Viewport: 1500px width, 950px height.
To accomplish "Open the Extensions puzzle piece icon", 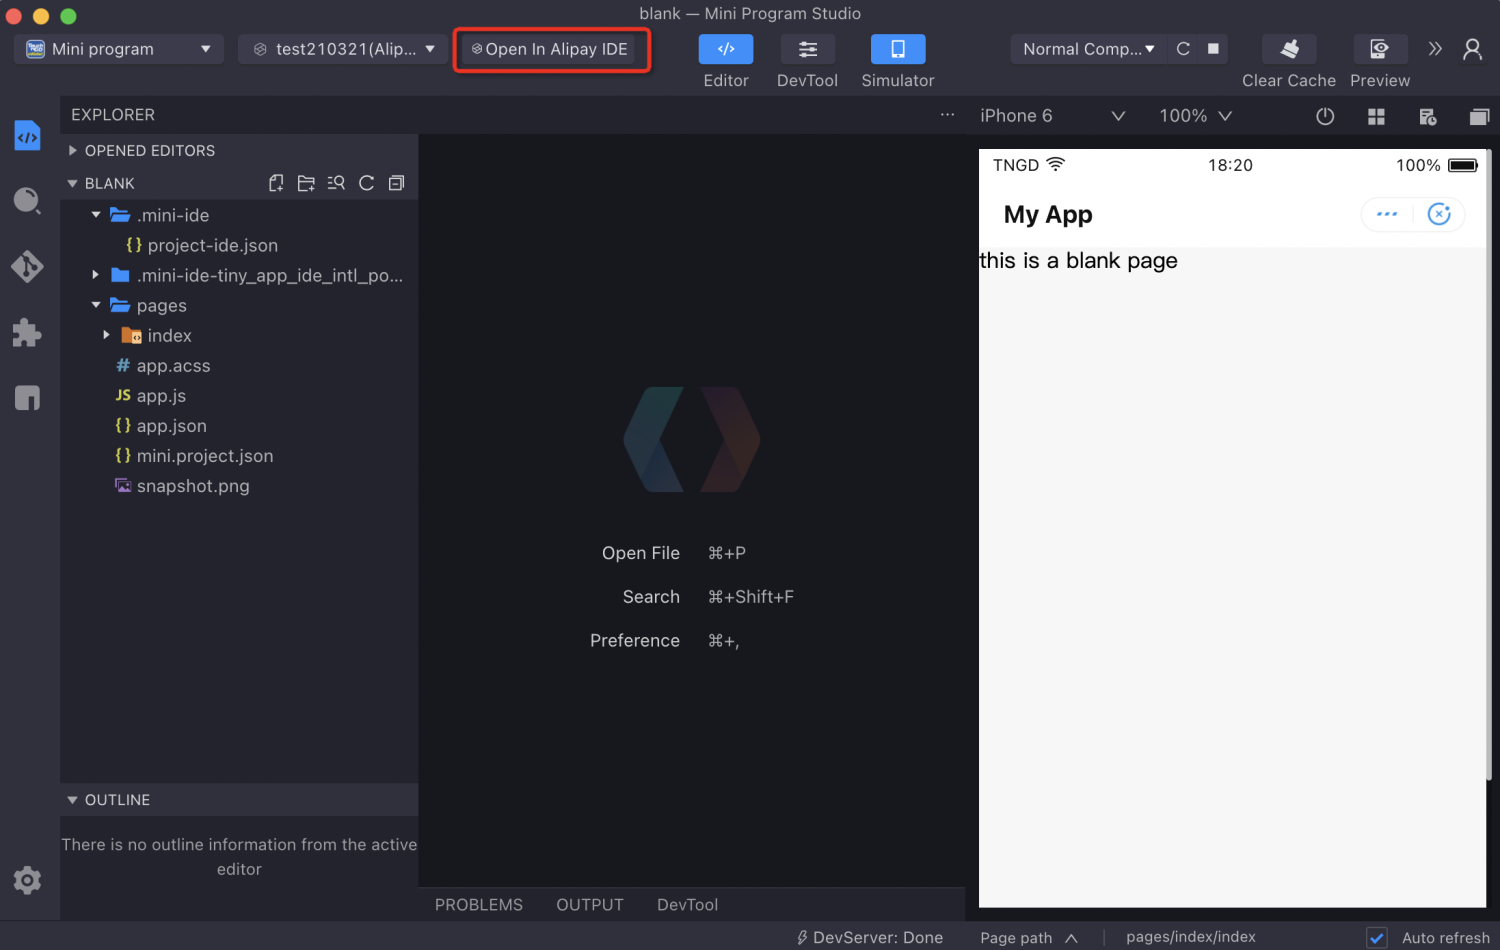I will pyautogui.click(x=27, y=333).
